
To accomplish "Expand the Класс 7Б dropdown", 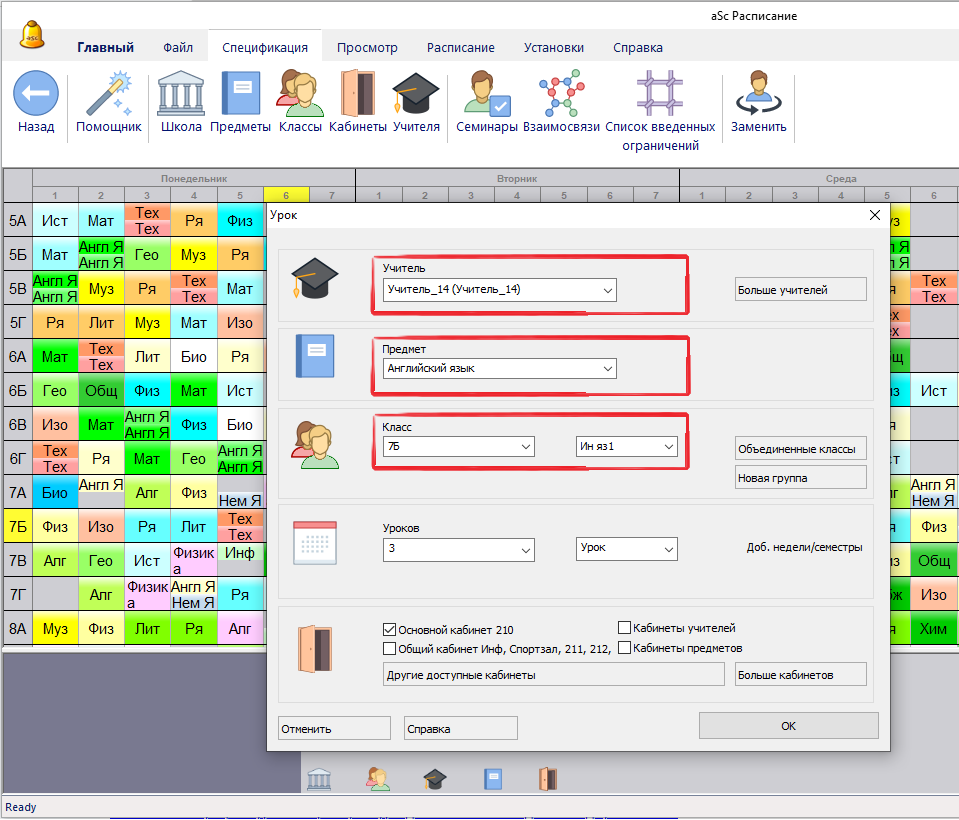I will click(524, 447).
